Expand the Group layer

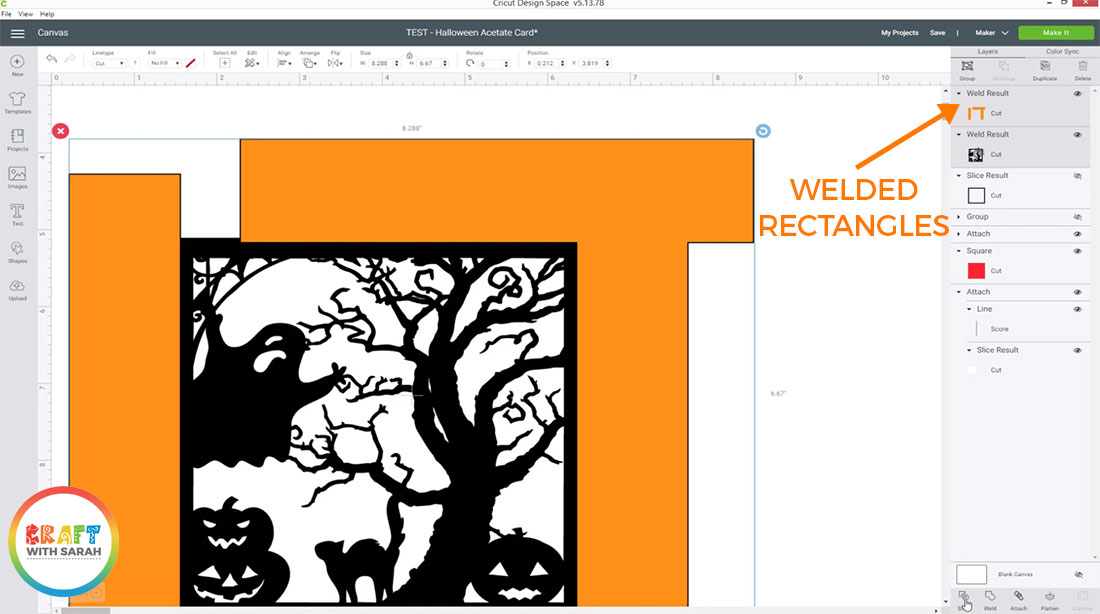pyautogui.click(x=959, y=217)
